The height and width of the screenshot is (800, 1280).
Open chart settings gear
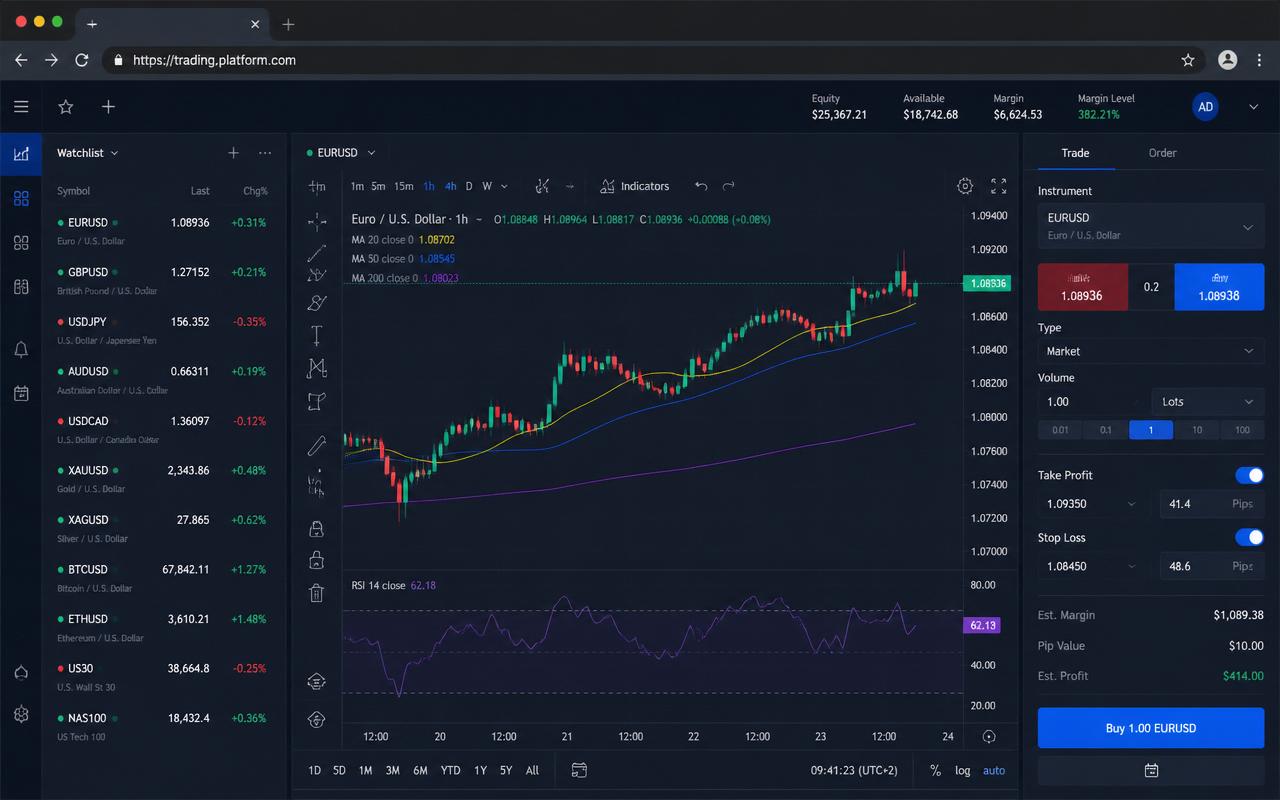point(965,186)
